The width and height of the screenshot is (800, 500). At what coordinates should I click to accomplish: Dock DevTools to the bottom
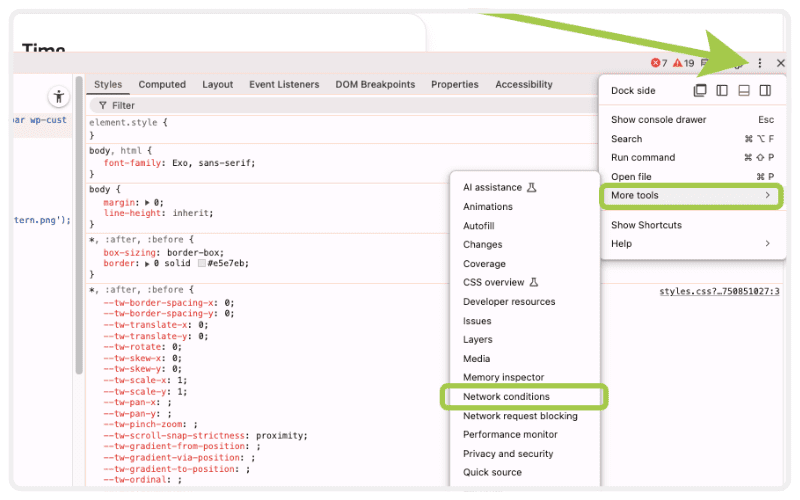click(743, 90)
